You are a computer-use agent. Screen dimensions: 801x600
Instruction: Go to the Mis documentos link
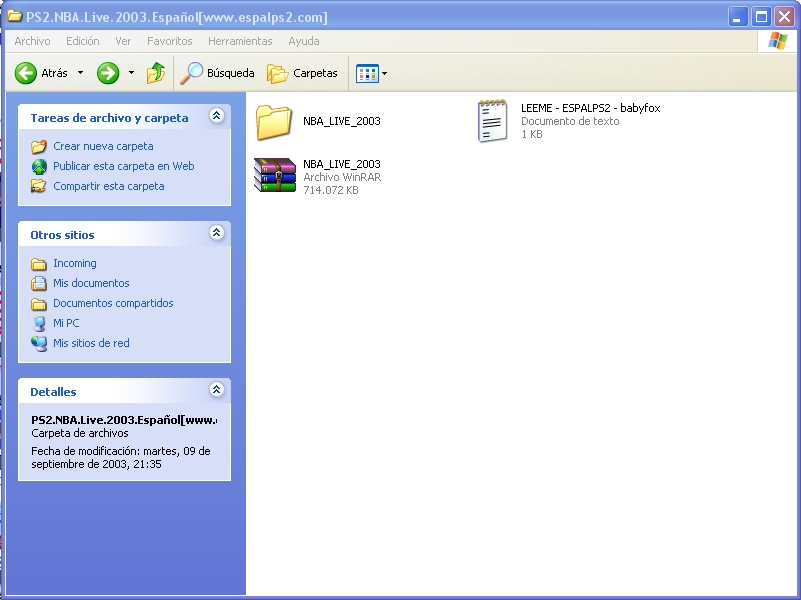point(91,283)
